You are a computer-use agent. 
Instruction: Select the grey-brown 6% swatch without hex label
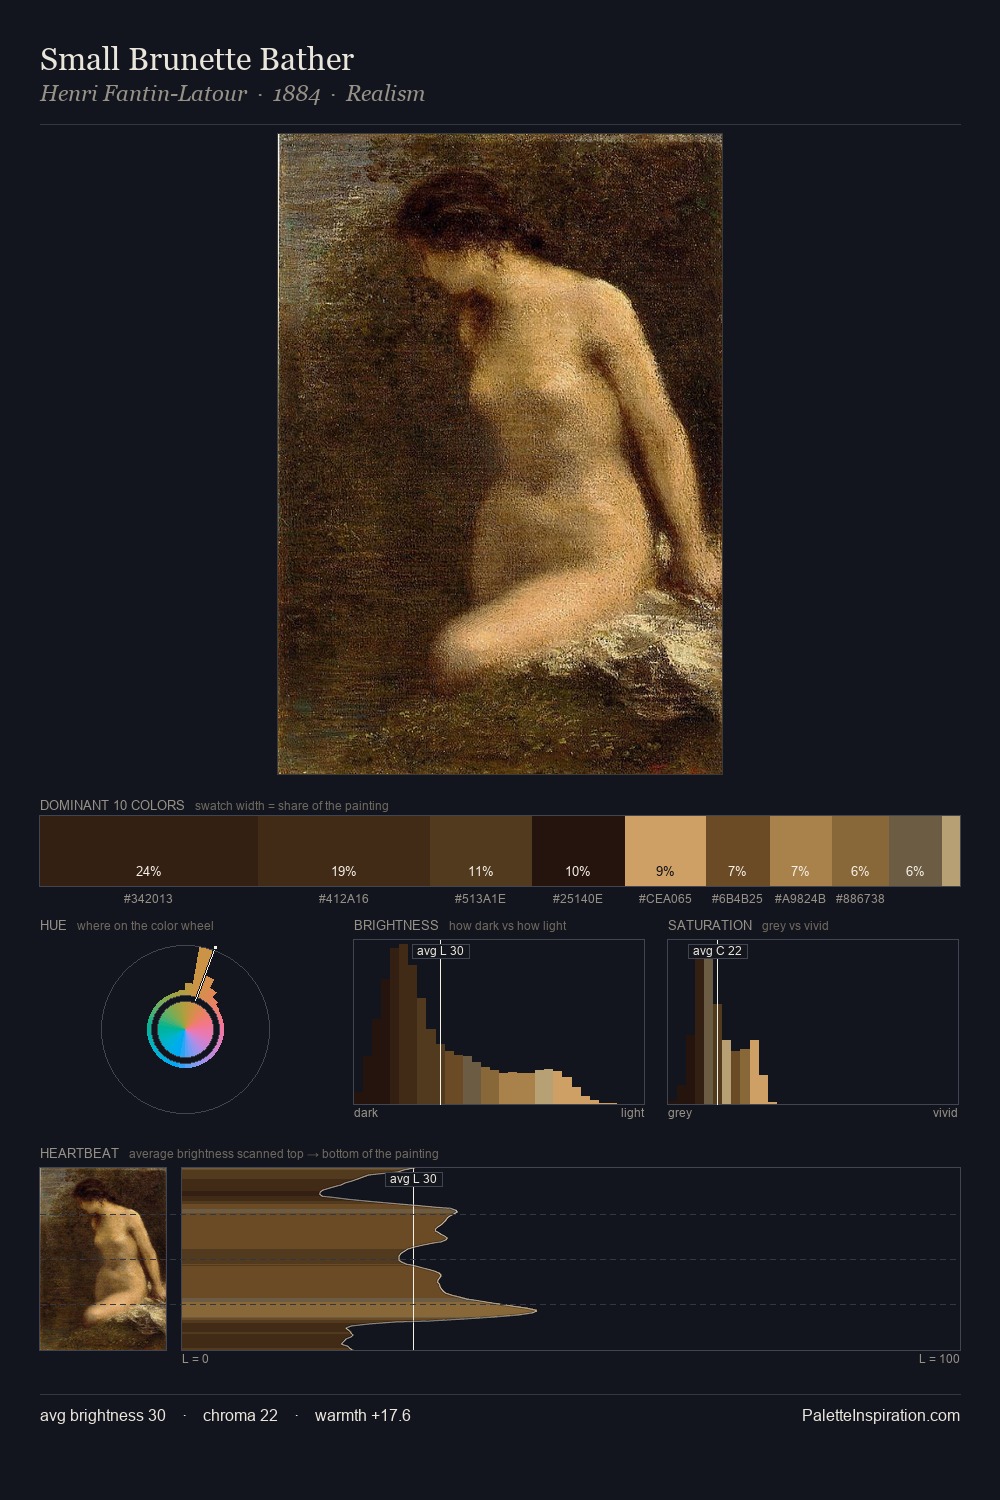915,851
